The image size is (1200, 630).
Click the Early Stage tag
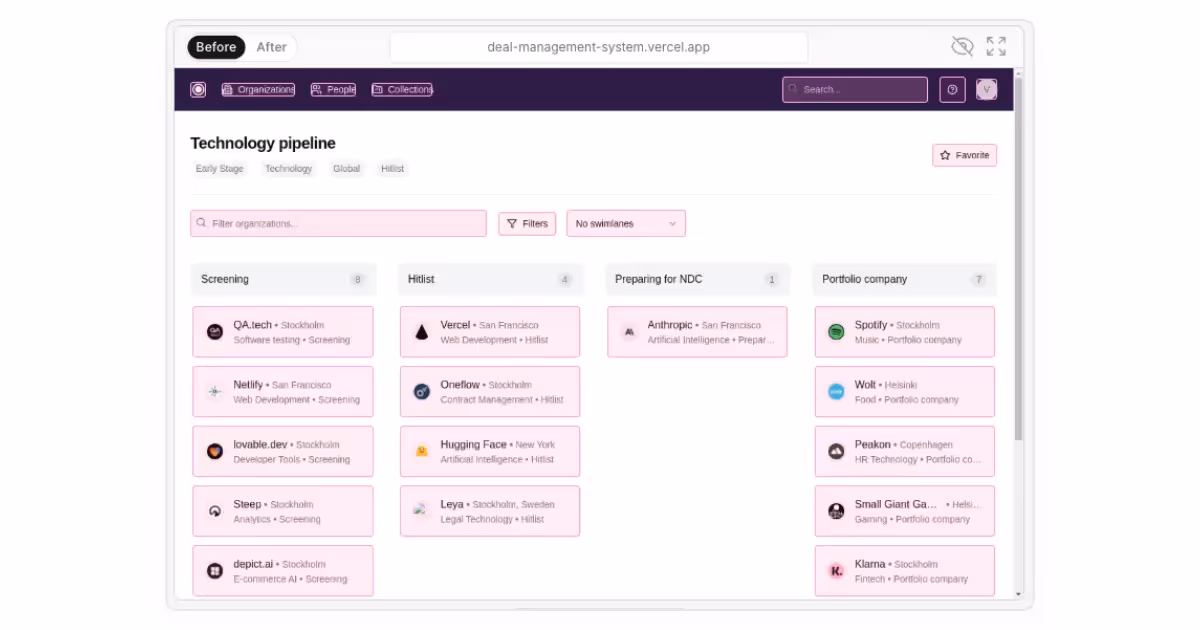coord(220,169)
